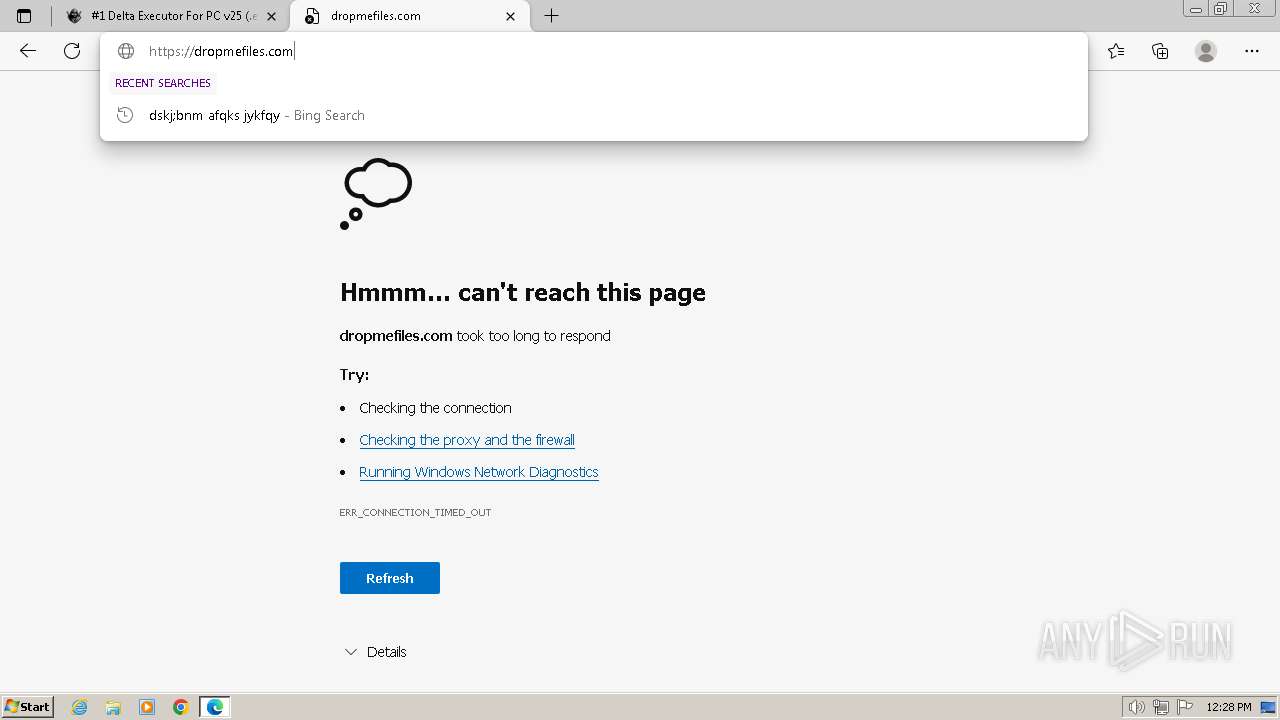Viewport: 1280px width, 720px height.
Task: Reload the page using the refresh icon
Action: pos(72,51)
